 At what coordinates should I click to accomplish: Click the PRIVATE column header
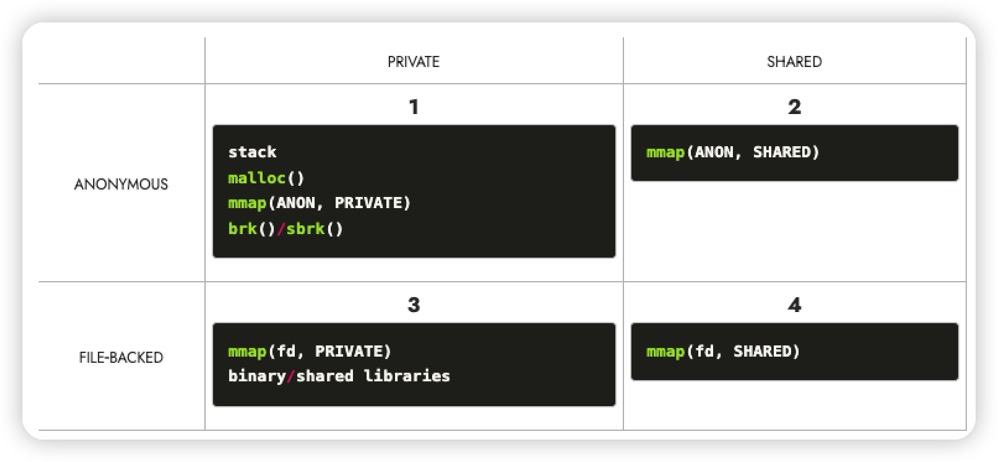tap(413, 62)
